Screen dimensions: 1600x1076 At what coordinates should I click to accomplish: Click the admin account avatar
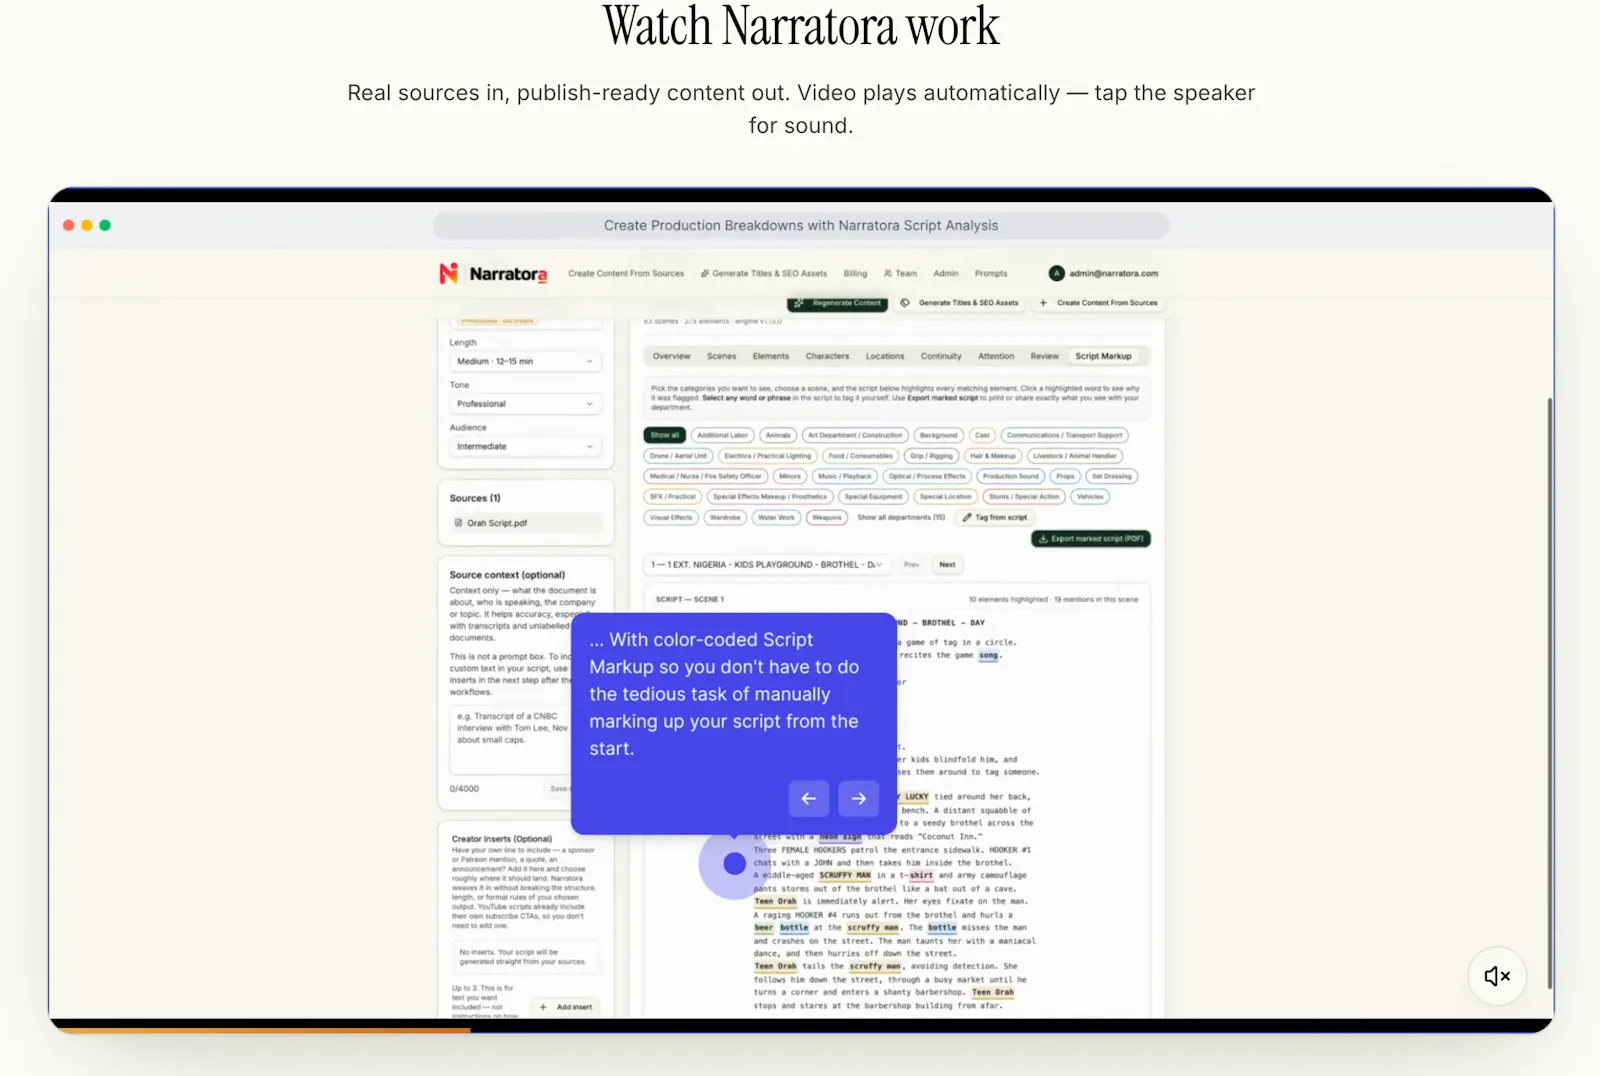[1056, 273]
